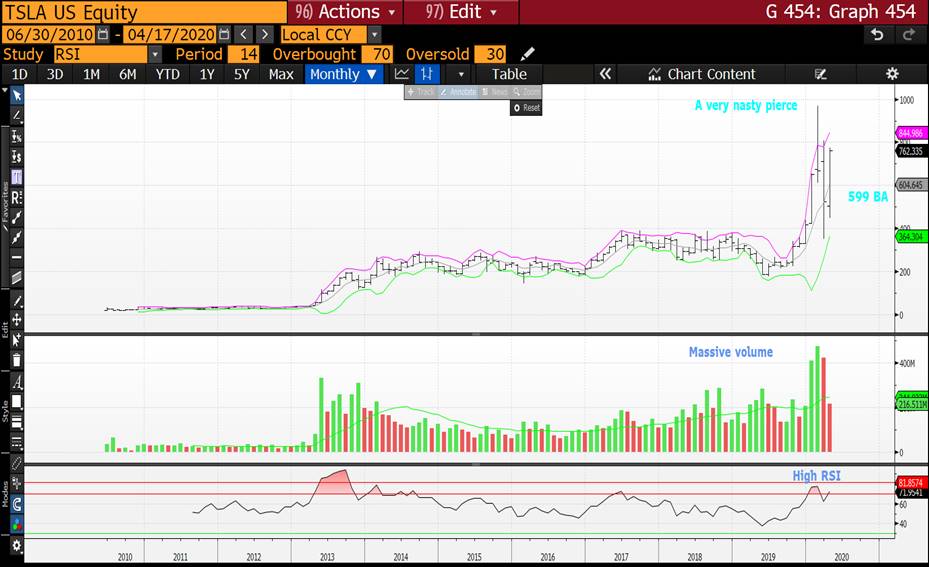Open Chart Content panel
The height and width of the screenshot is (567, 929).
pyautogui.click(x=703, y=74)
